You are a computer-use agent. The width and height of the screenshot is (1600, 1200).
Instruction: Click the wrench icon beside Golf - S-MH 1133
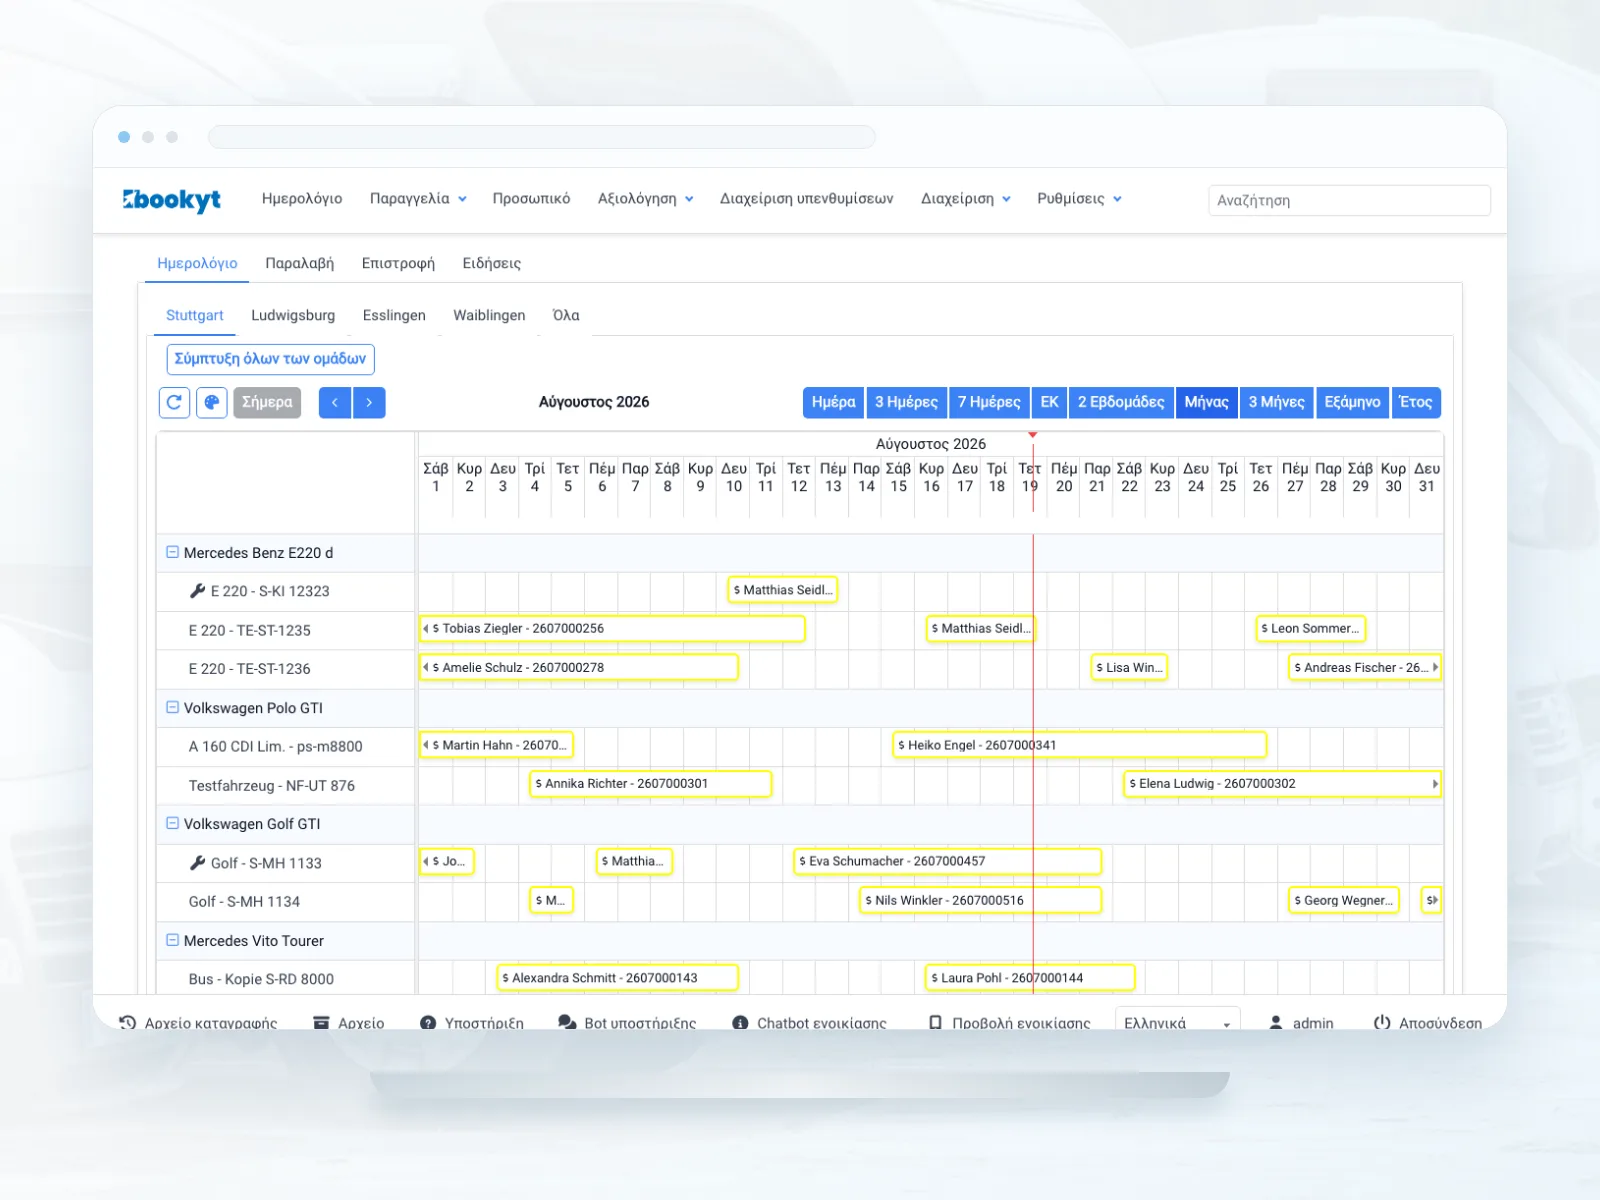pyautogui.click(x=197, y=862)
